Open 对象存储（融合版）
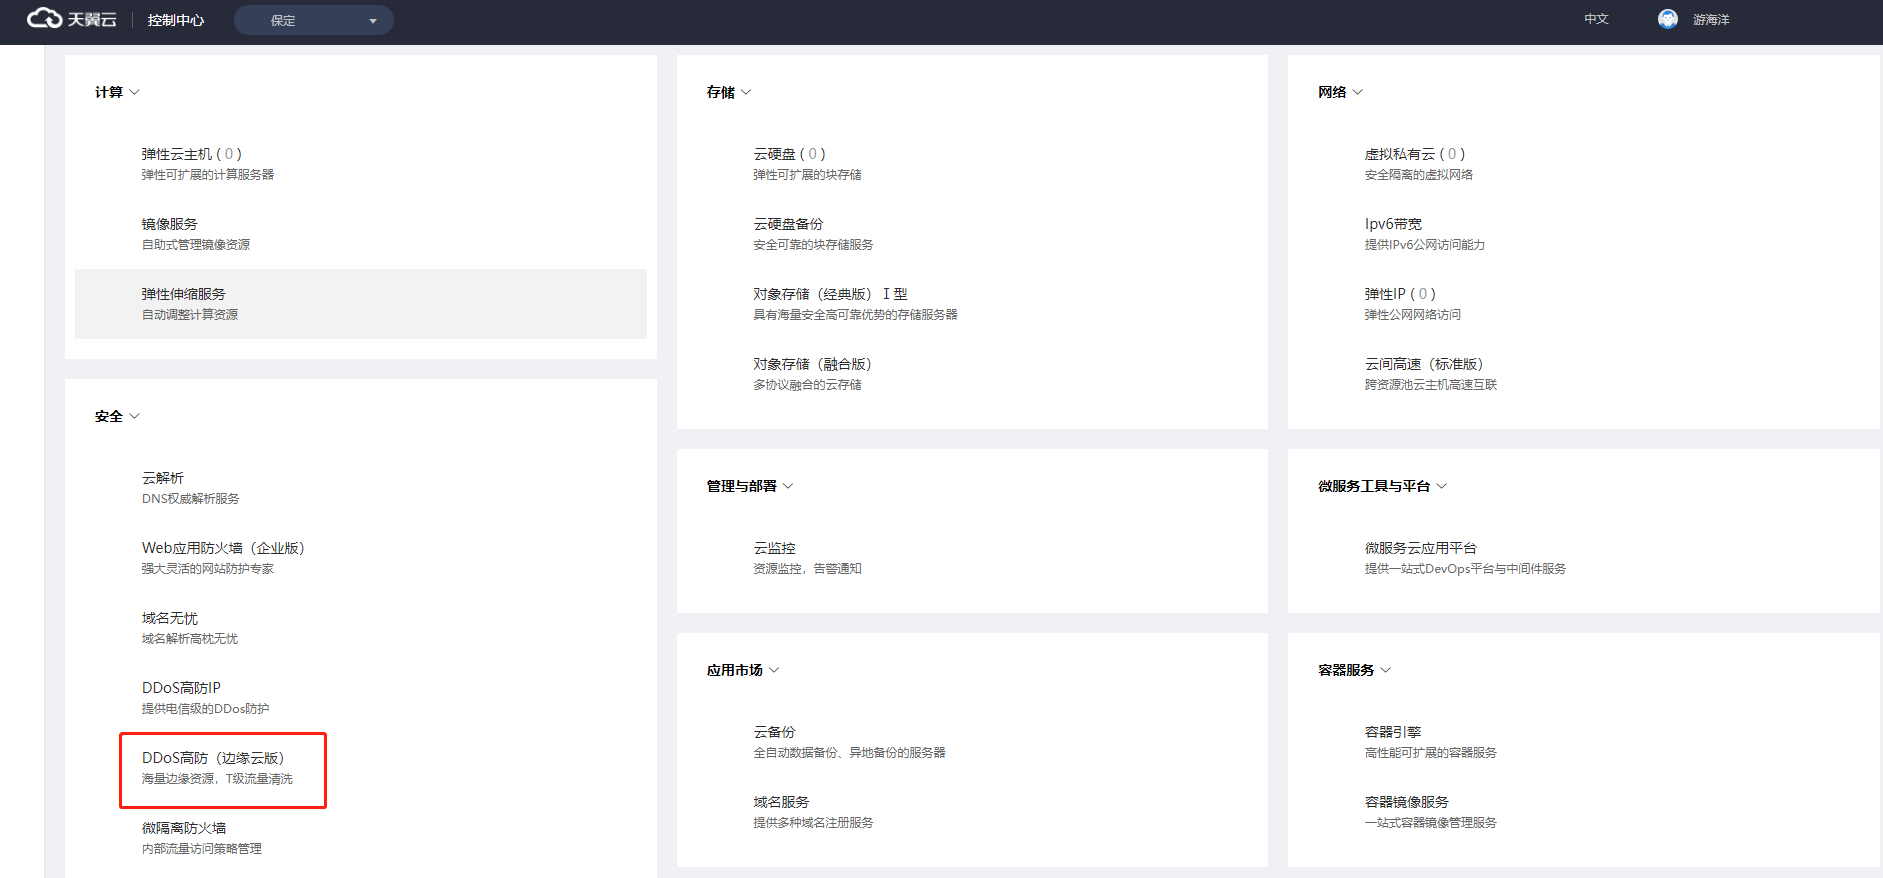The image size is (1883, 878). coord(812,364)
